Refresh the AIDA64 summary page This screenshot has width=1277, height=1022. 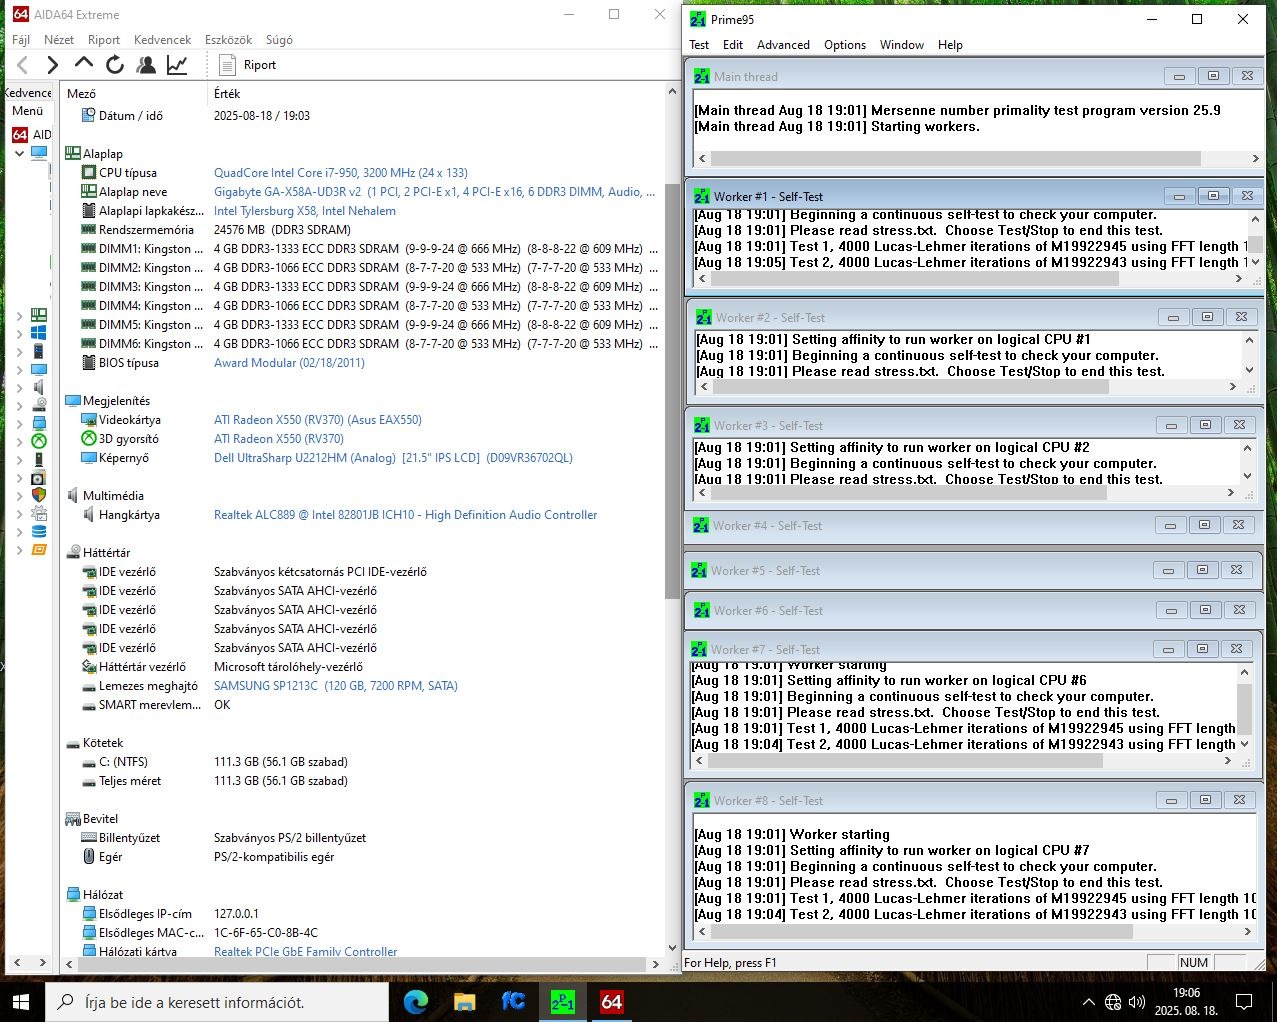point(115,65)
